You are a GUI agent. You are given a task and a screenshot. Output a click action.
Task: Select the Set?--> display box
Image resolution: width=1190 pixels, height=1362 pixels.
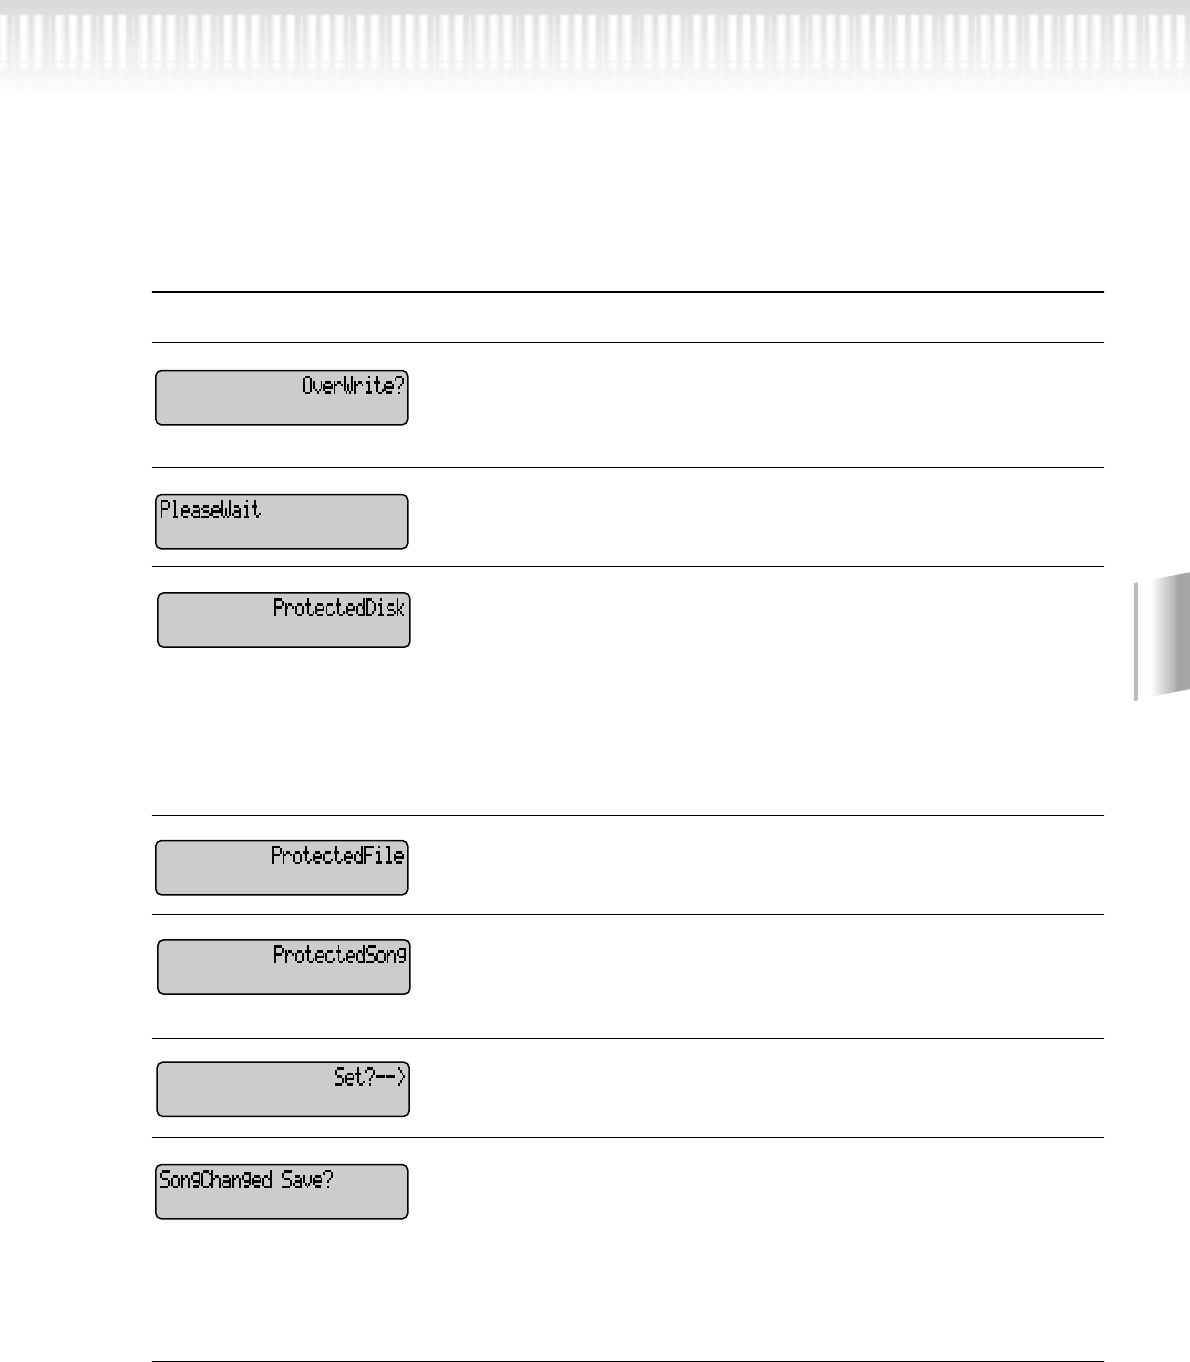point(283,1089)
